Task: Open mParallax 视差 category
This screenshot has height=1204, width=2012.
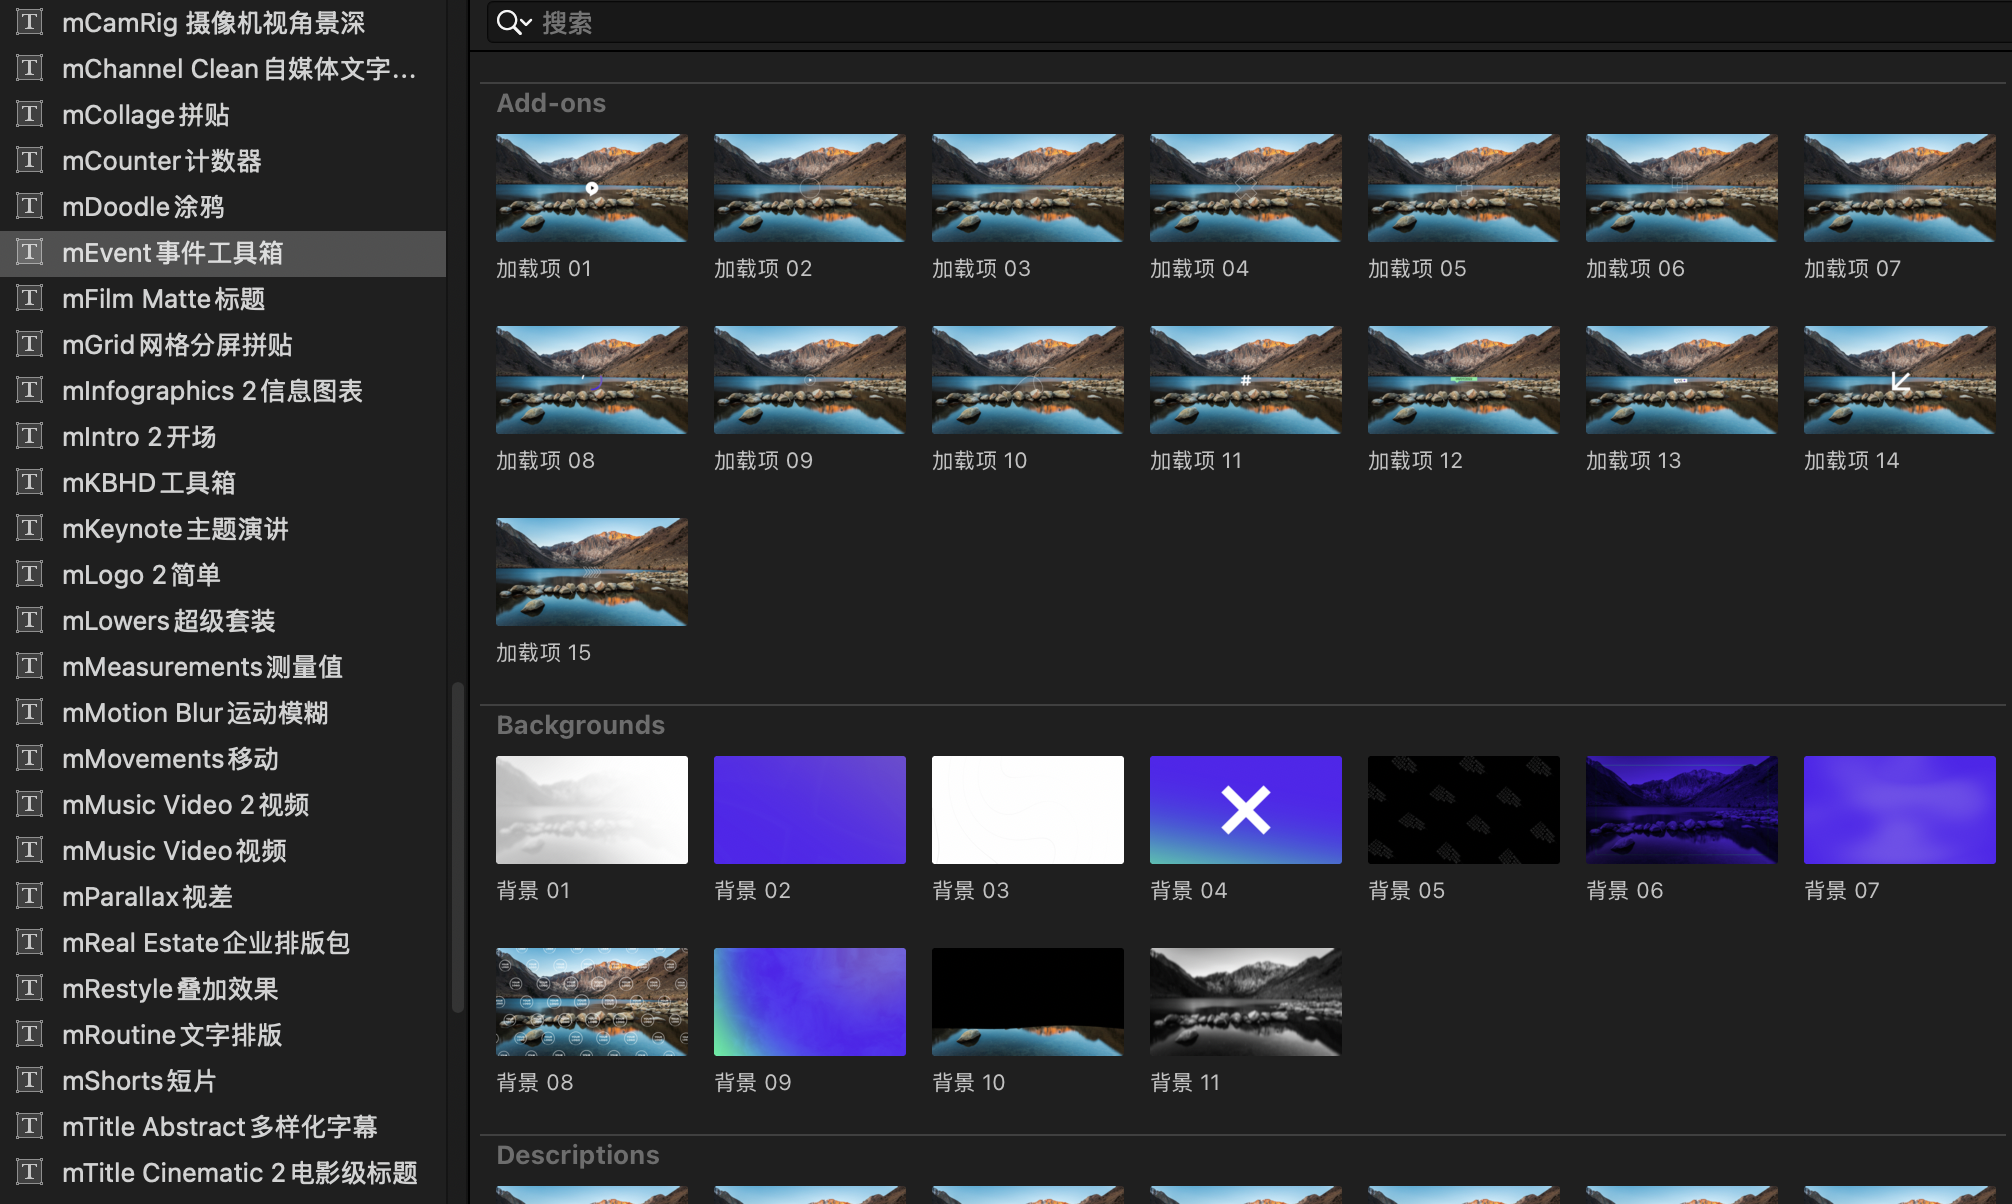Action: tap(223, 897)
